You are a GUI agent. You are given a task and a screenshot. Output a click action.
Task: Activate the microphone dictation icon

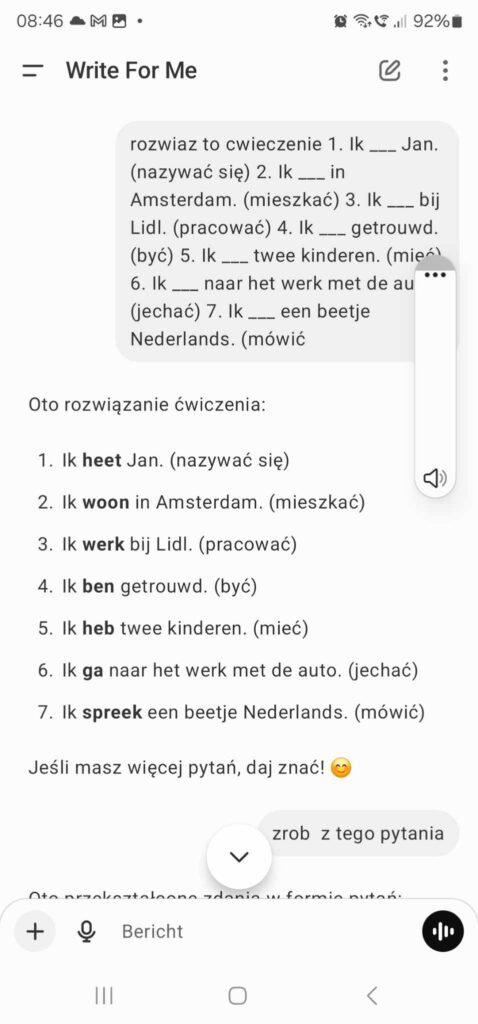pyautogui.click(x=86, y=931)
